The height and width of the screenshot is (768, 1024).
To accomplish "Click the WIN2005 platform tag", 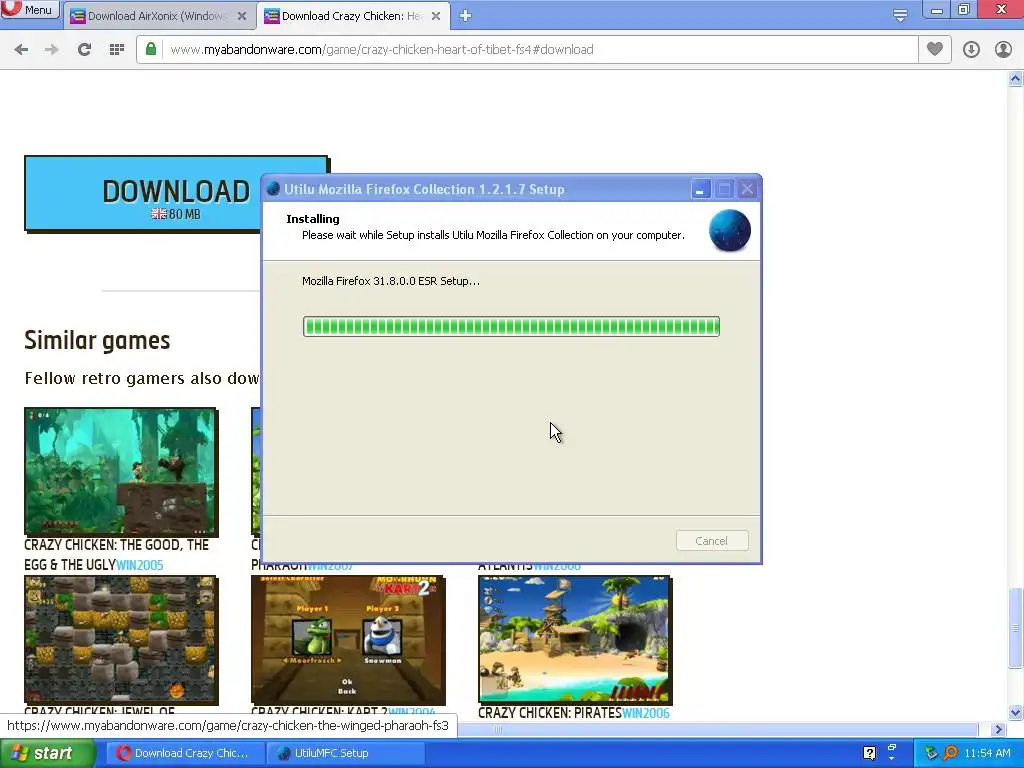I will click(140, 565).
